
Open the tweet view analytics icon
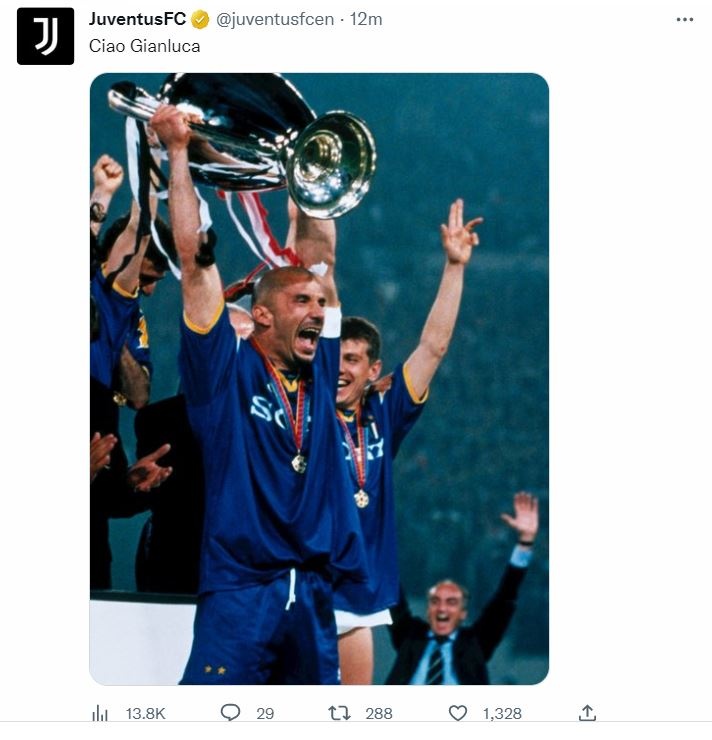coord(100,713)
